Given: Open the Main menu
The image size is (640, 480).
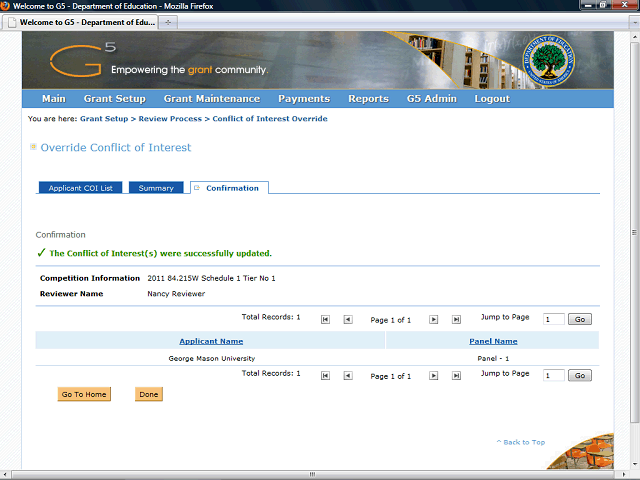Looking at the screenshot, I should [54, 99].
